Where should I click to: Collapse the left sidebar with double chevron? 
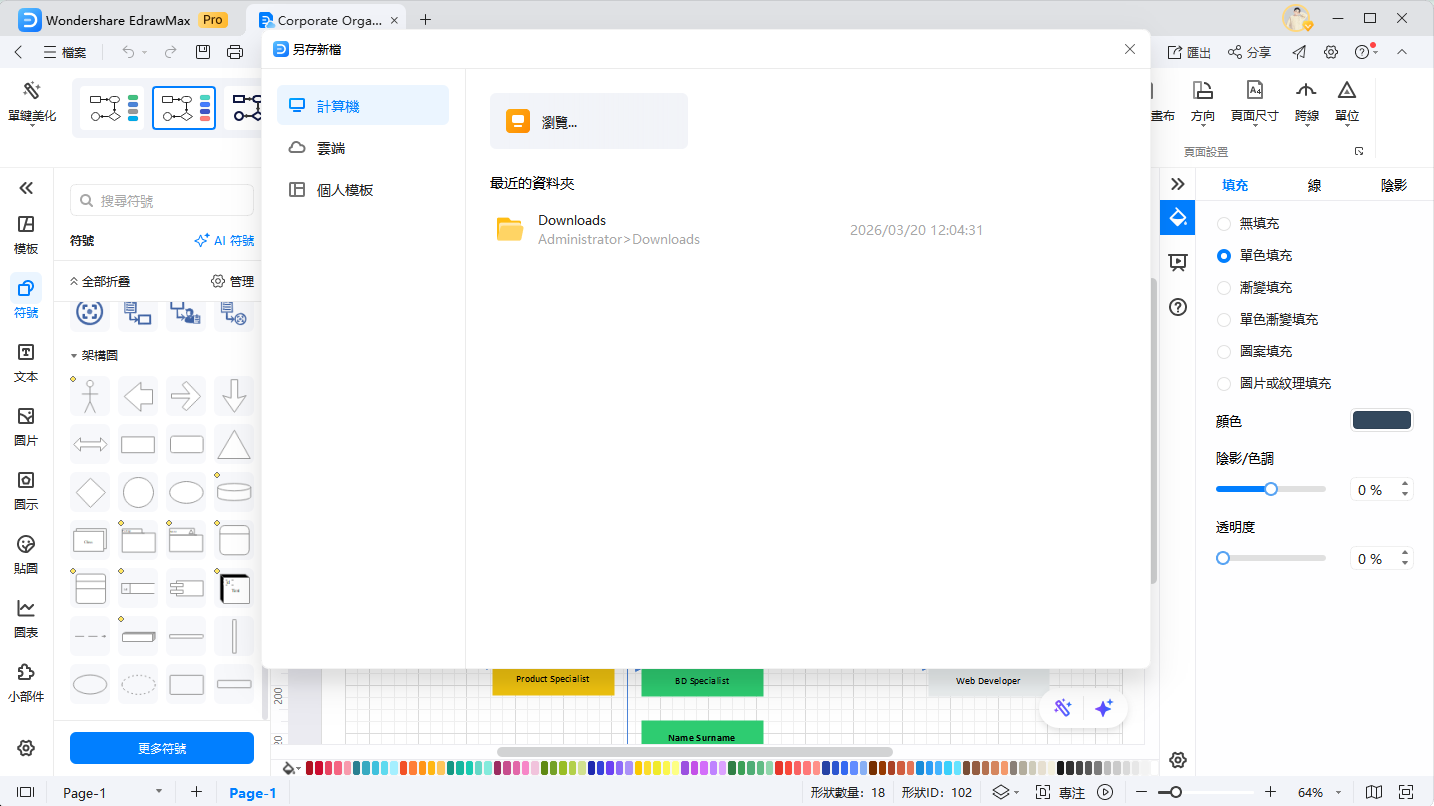(26, 188)
